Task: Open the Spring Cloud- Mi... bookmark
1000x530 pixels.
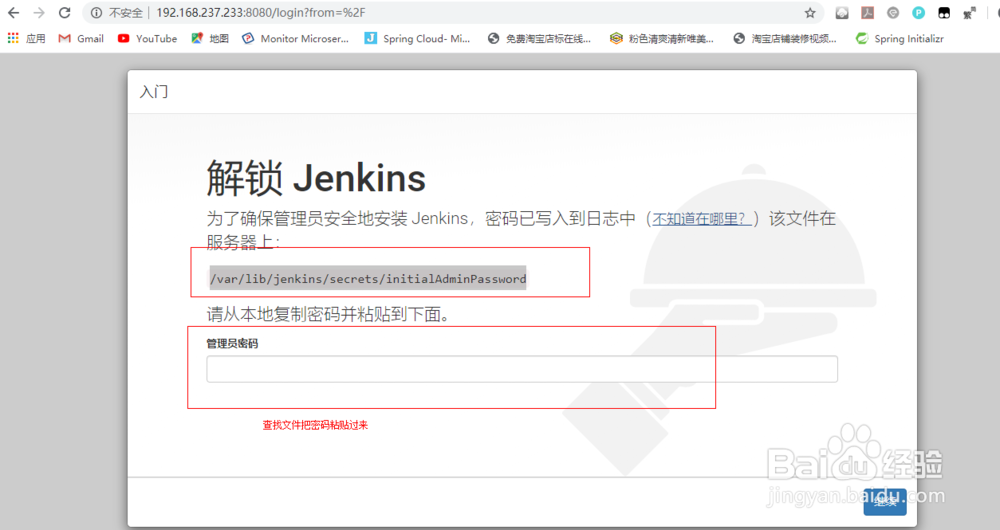Action: [x=417, y=38]
